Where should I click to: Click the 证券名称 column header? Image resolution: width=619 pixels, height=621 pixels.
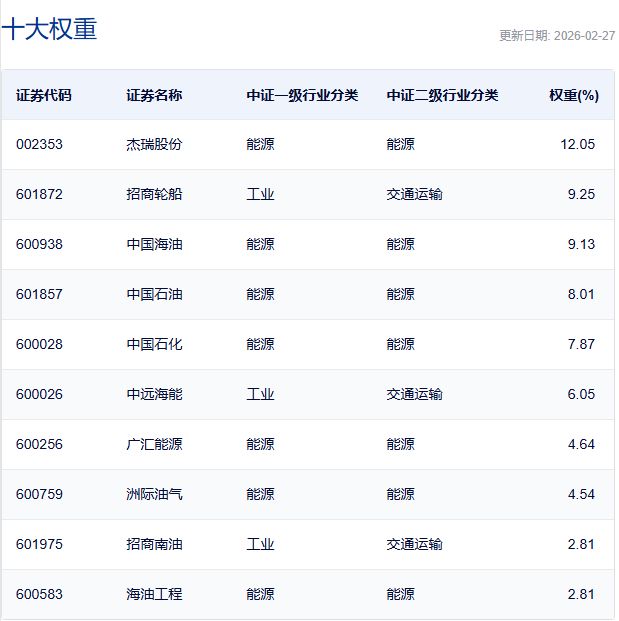click(154, 96)
